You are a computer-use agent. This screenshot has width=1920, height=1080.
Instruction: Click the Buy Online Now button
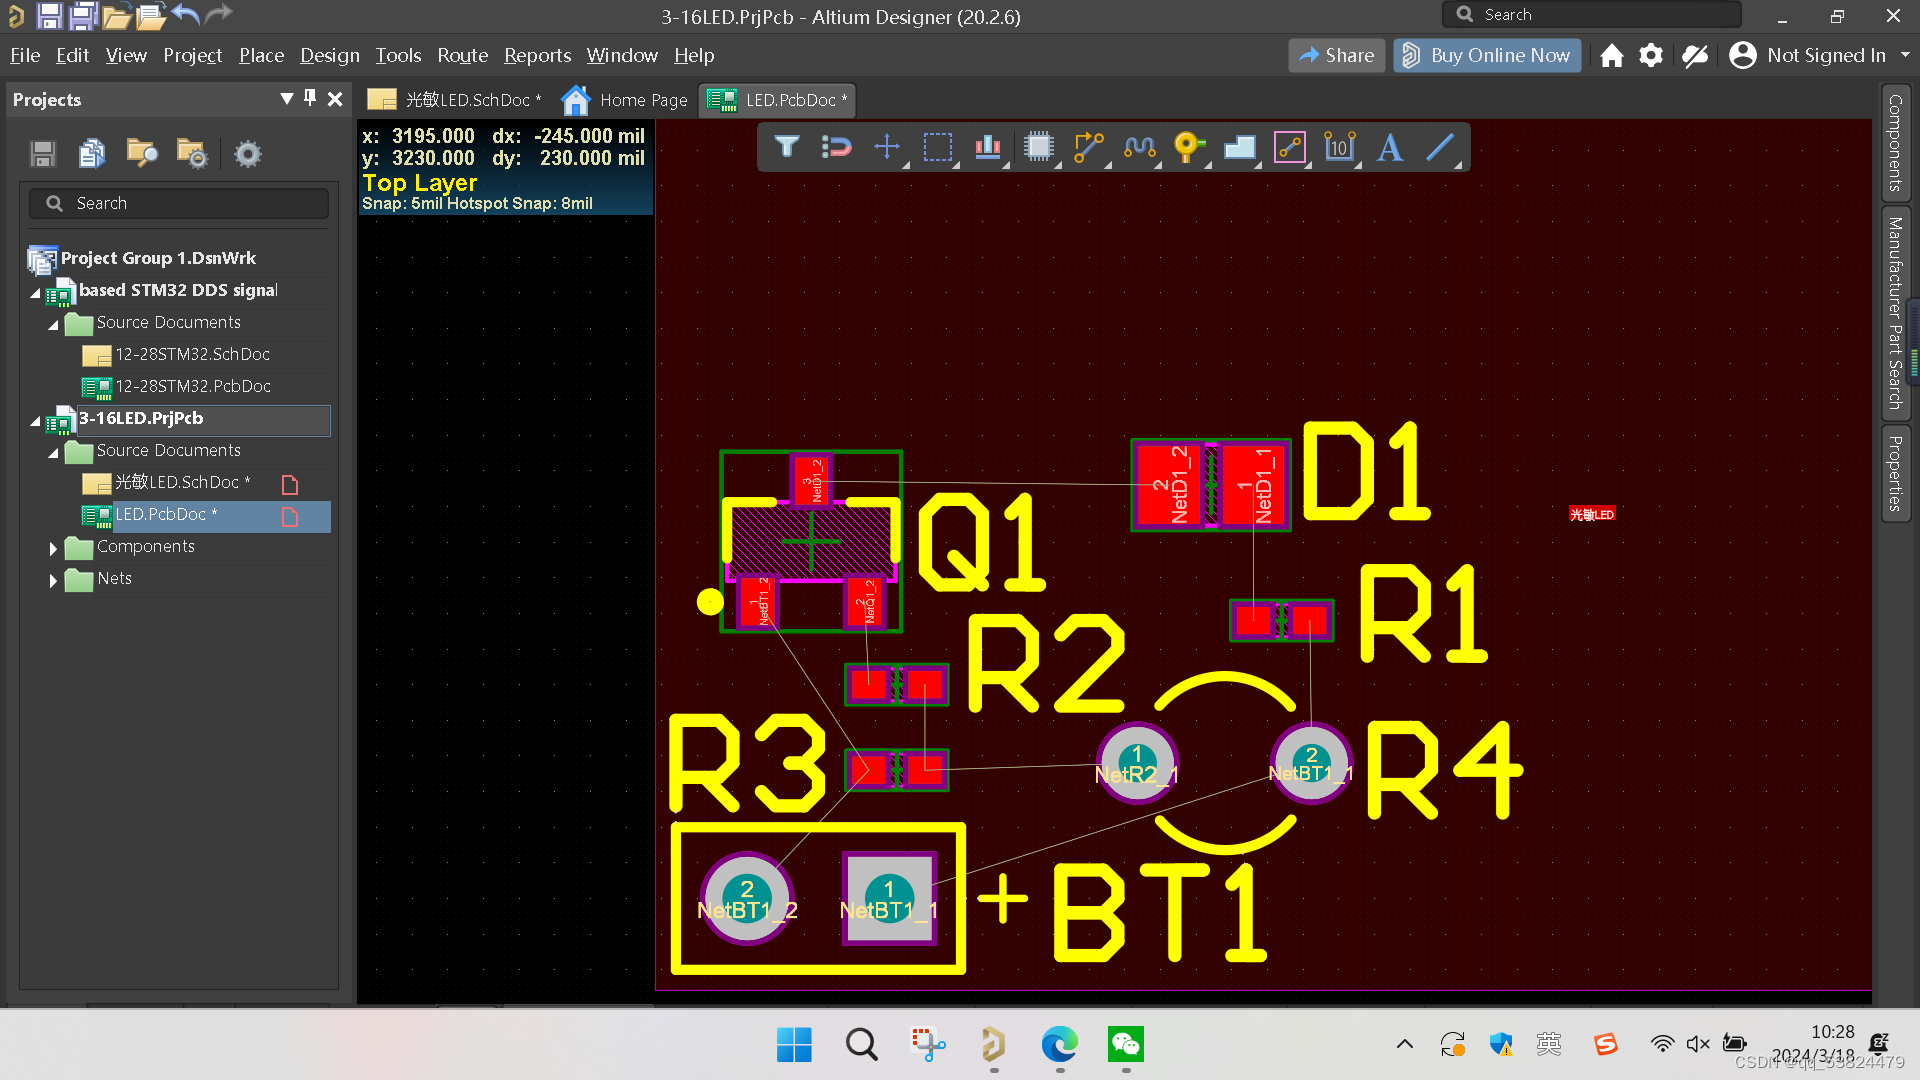(1487, 55)
